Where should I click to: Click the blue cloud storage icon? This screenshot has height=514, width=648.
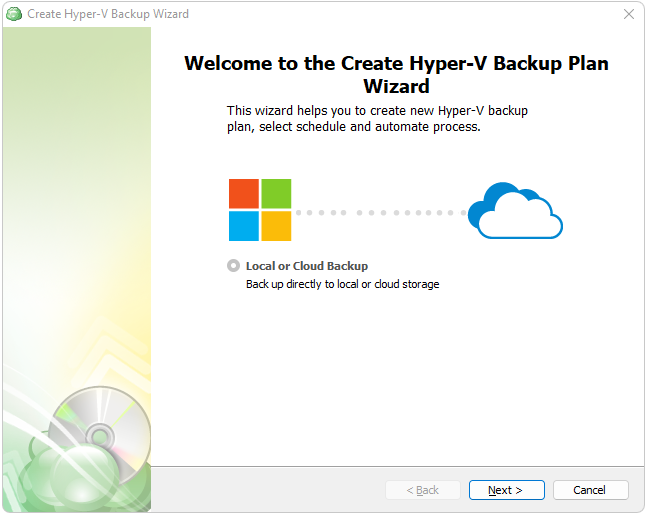pyautogui.click(x=515, y=212)
